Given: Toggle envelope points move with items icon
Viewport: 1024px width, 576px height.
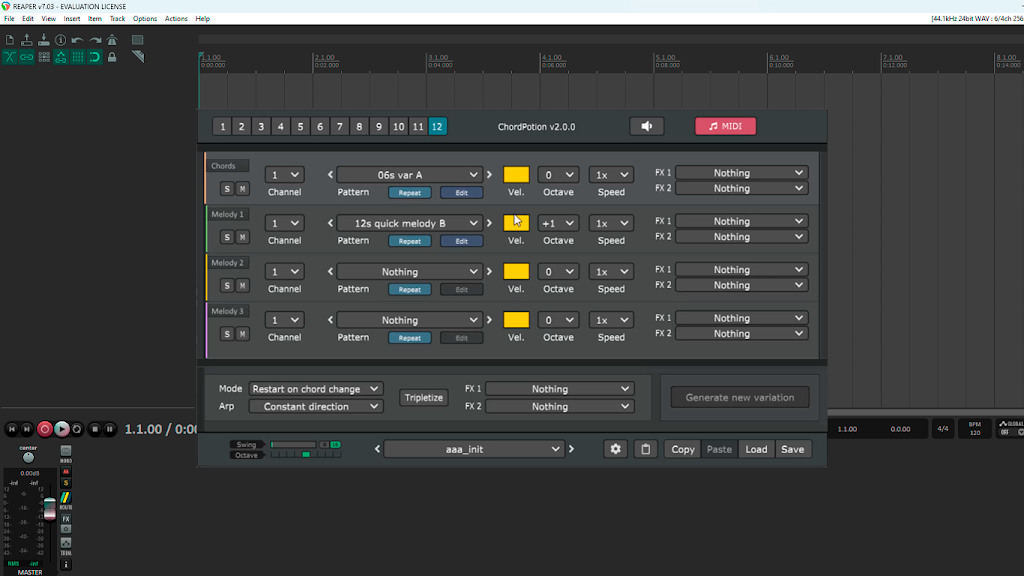Looking at the screenshot, I should click(x=61, y=57).
